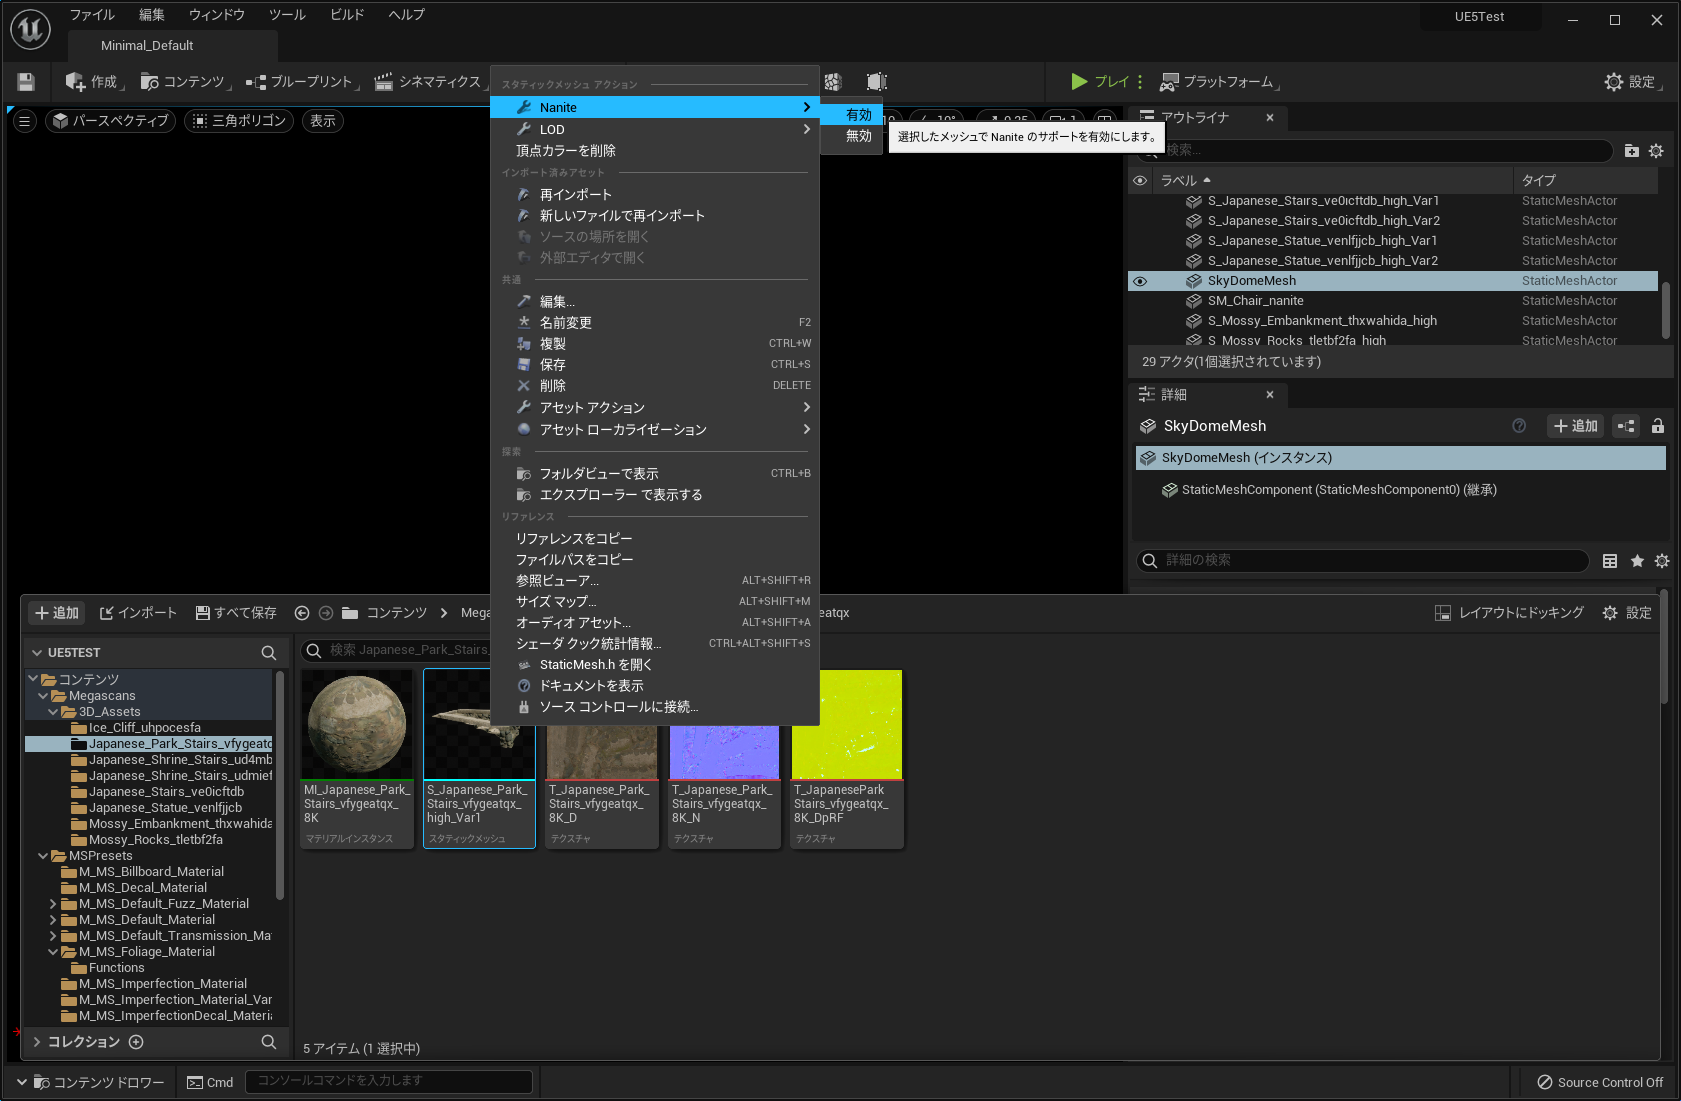Choose 再インポート from context menu
The height and width of the screenshot is (1101, 1681).
coord(655,195)
